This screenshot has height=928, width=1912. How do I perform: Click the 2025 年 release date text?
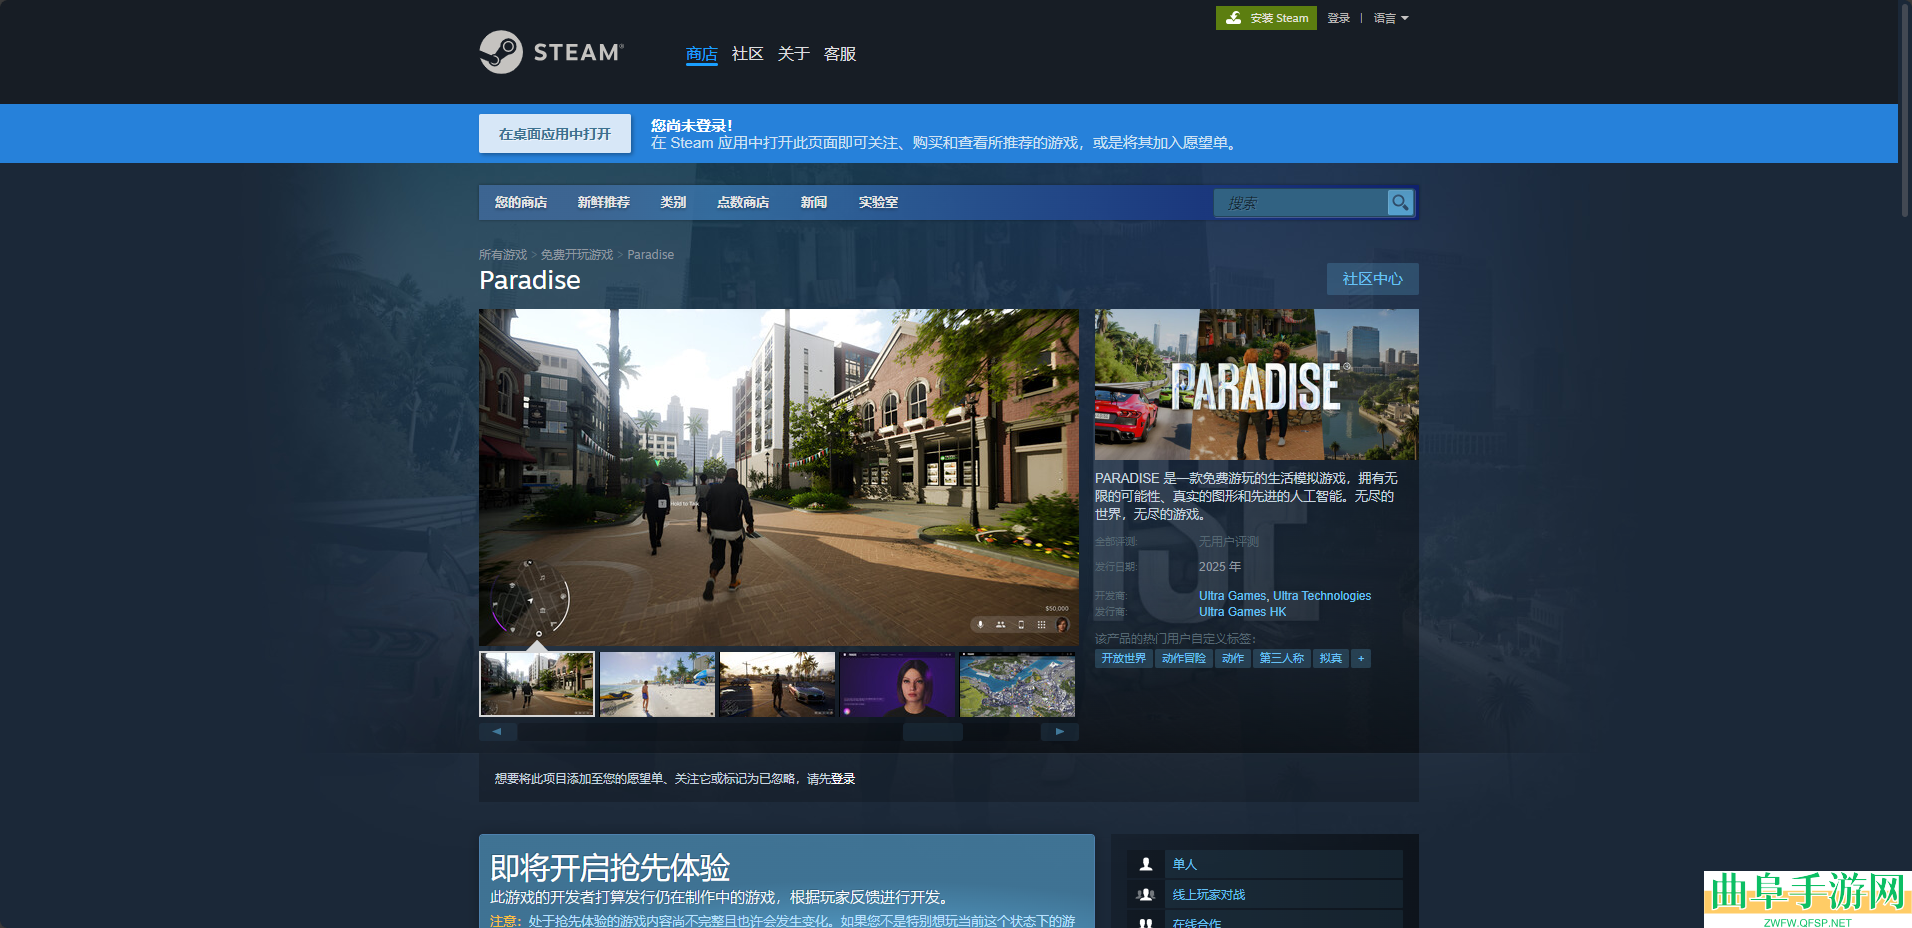coord(1220,567)
